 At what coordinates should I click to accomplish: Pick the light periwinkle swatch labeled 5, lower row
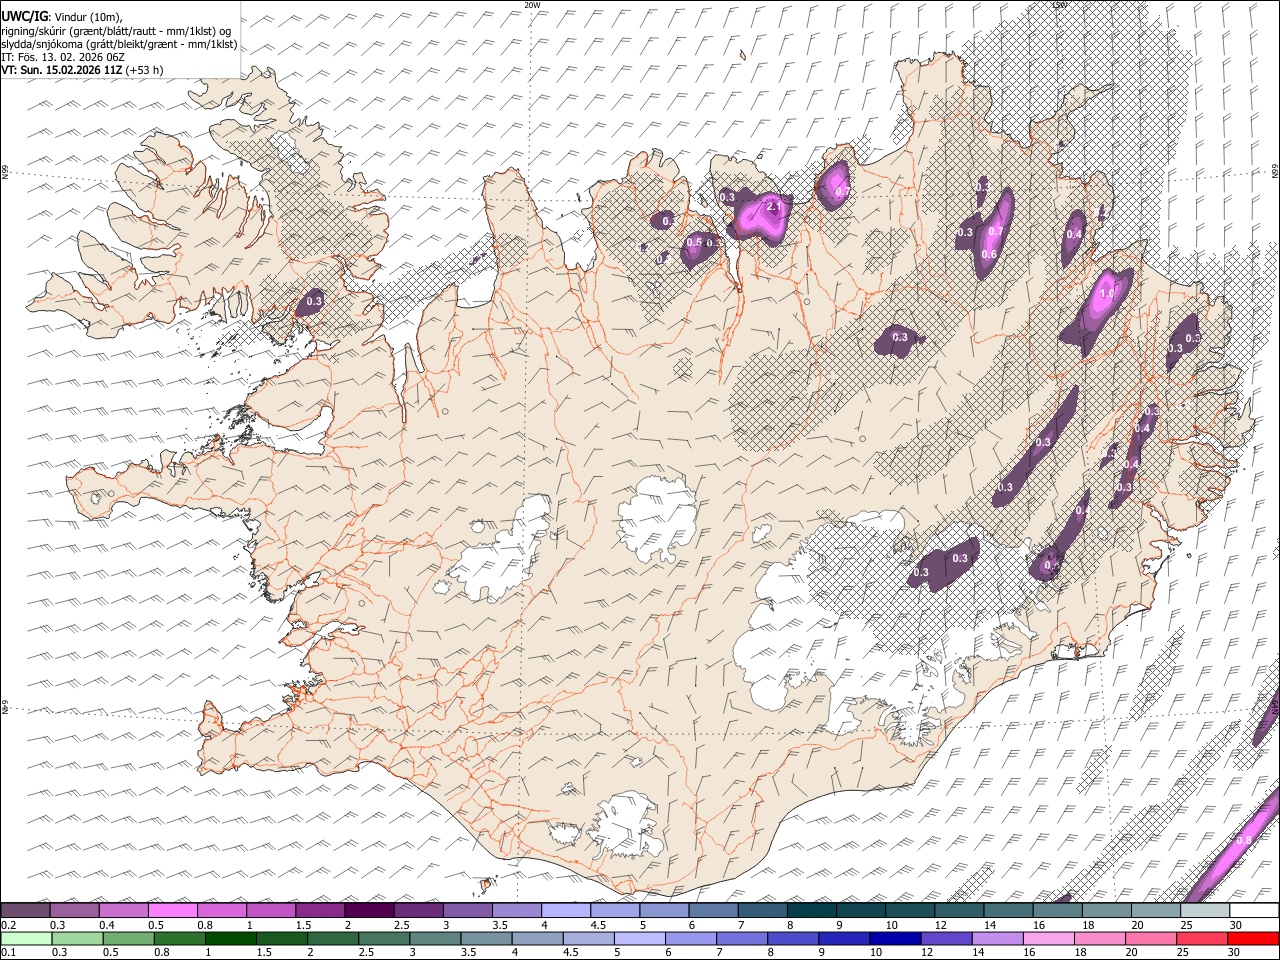tap(640, 939)
